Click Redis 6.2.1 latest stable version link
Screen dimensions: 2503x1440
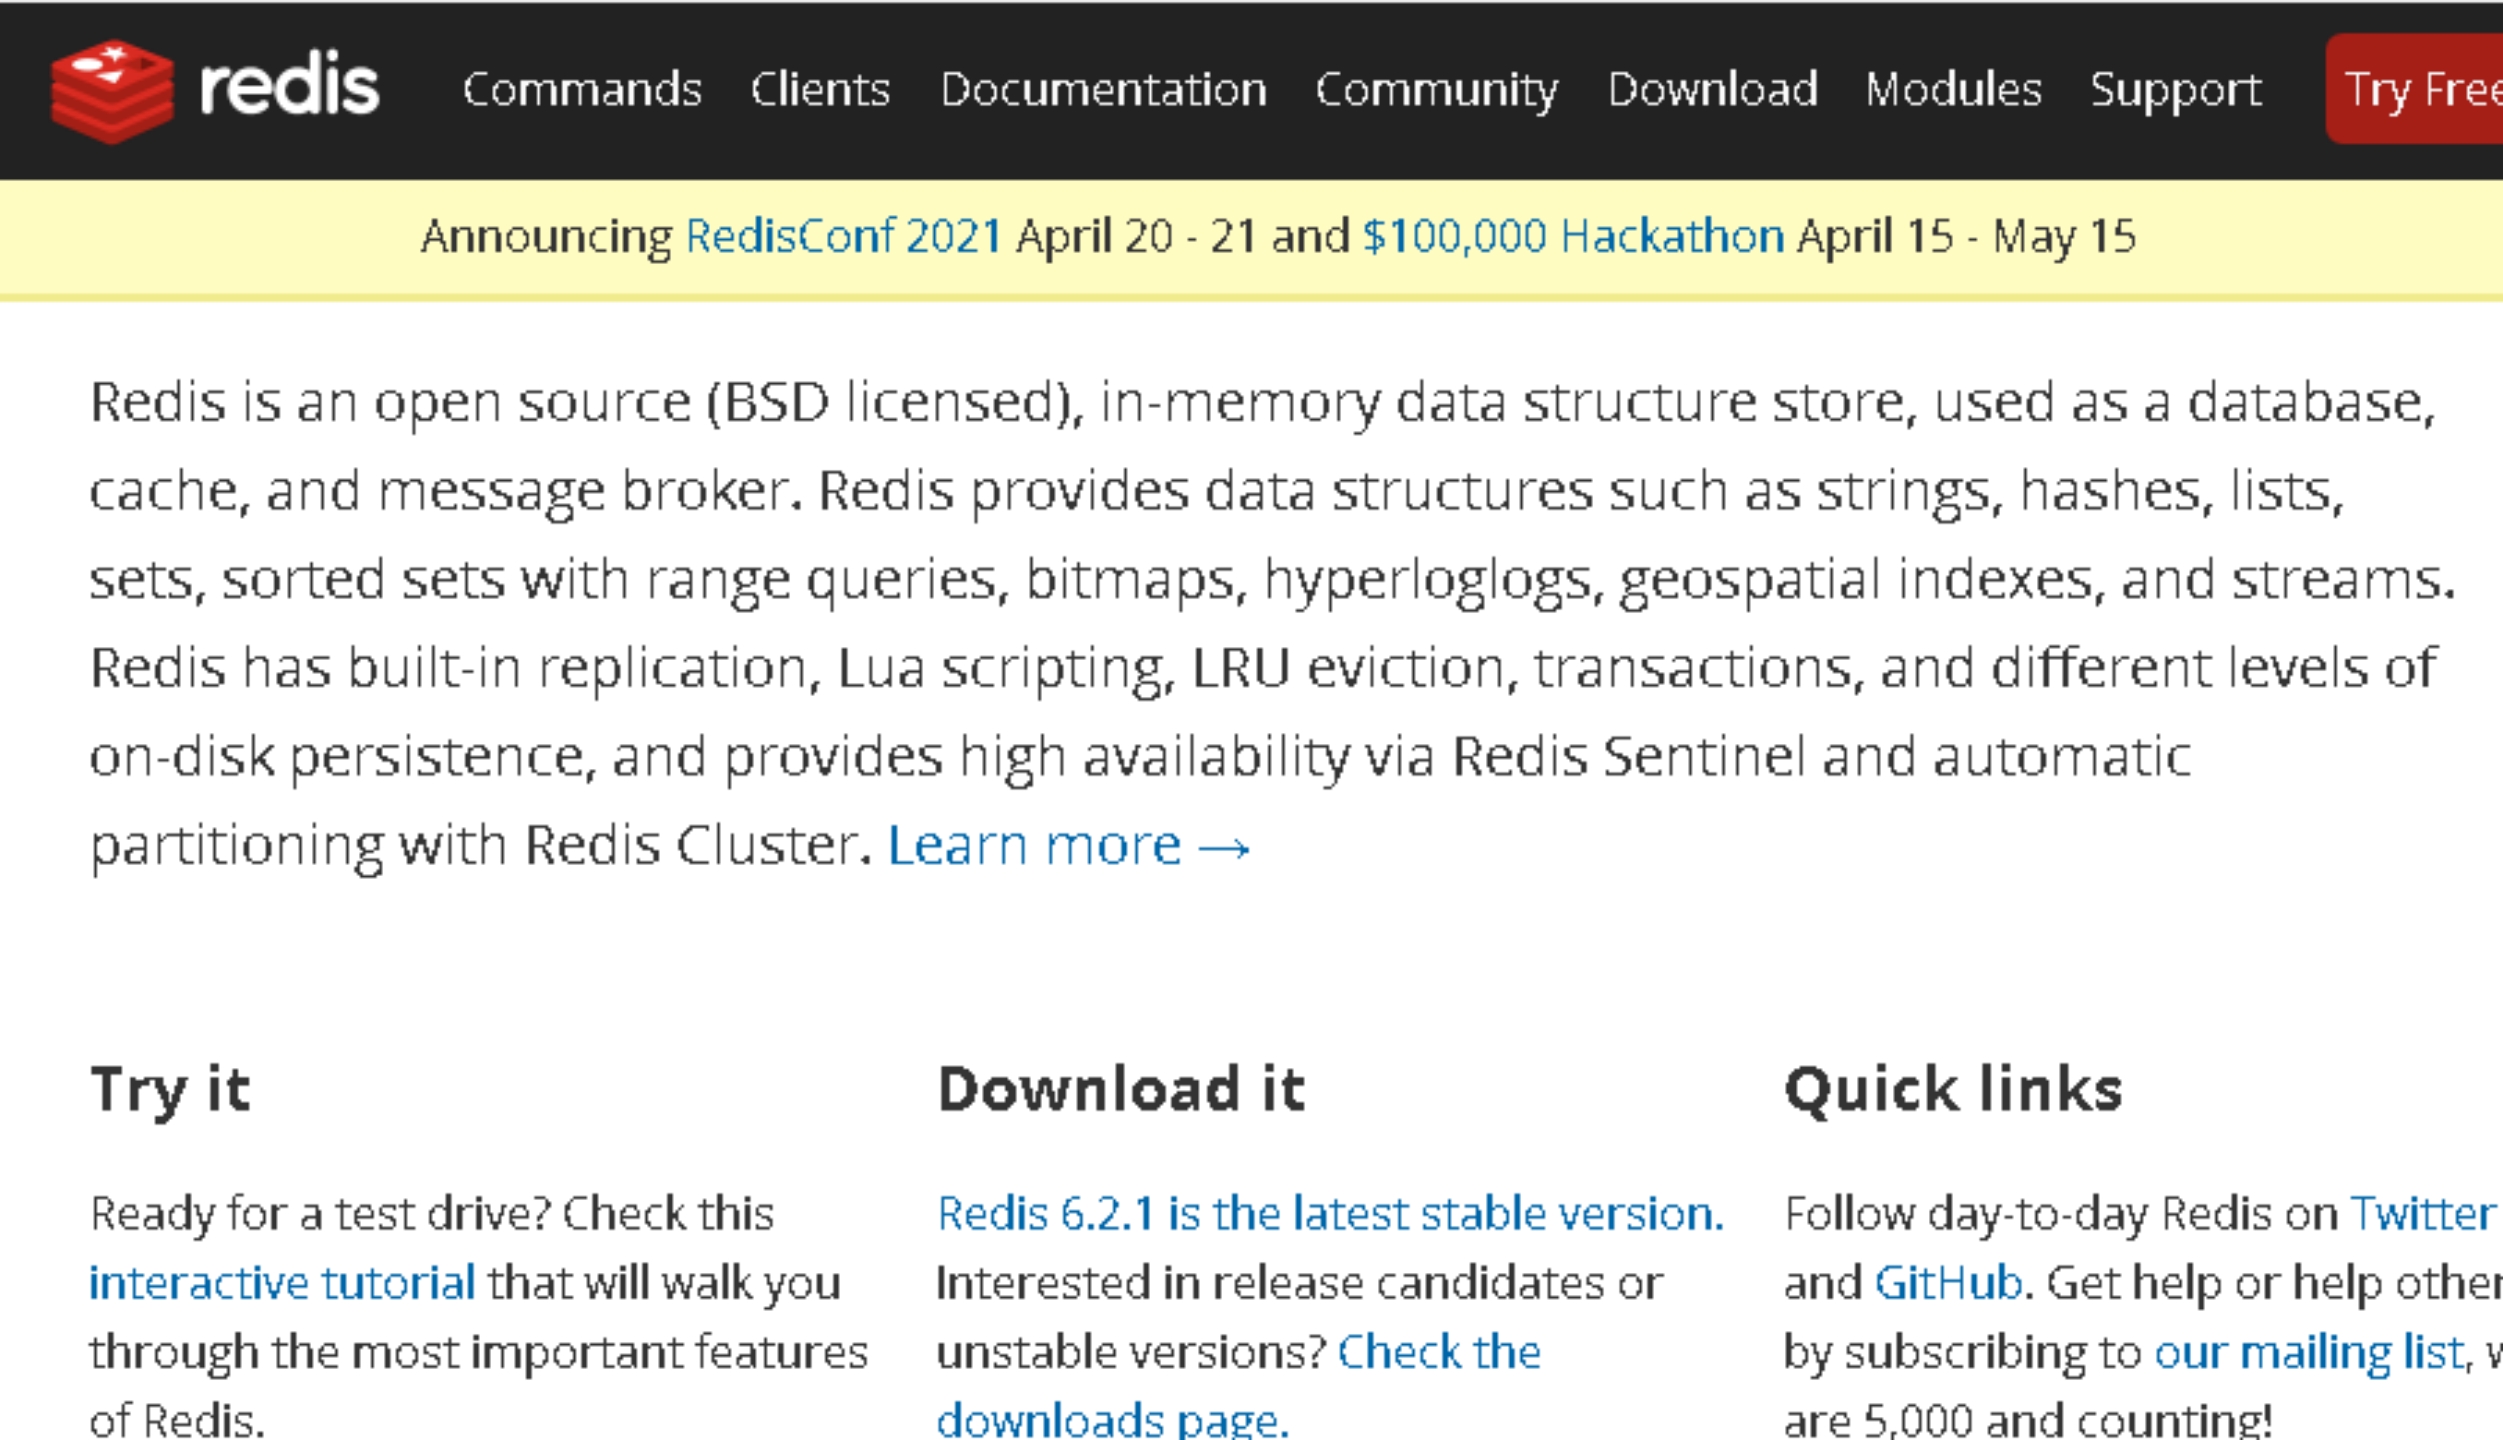click(x=1330, y=1214)
